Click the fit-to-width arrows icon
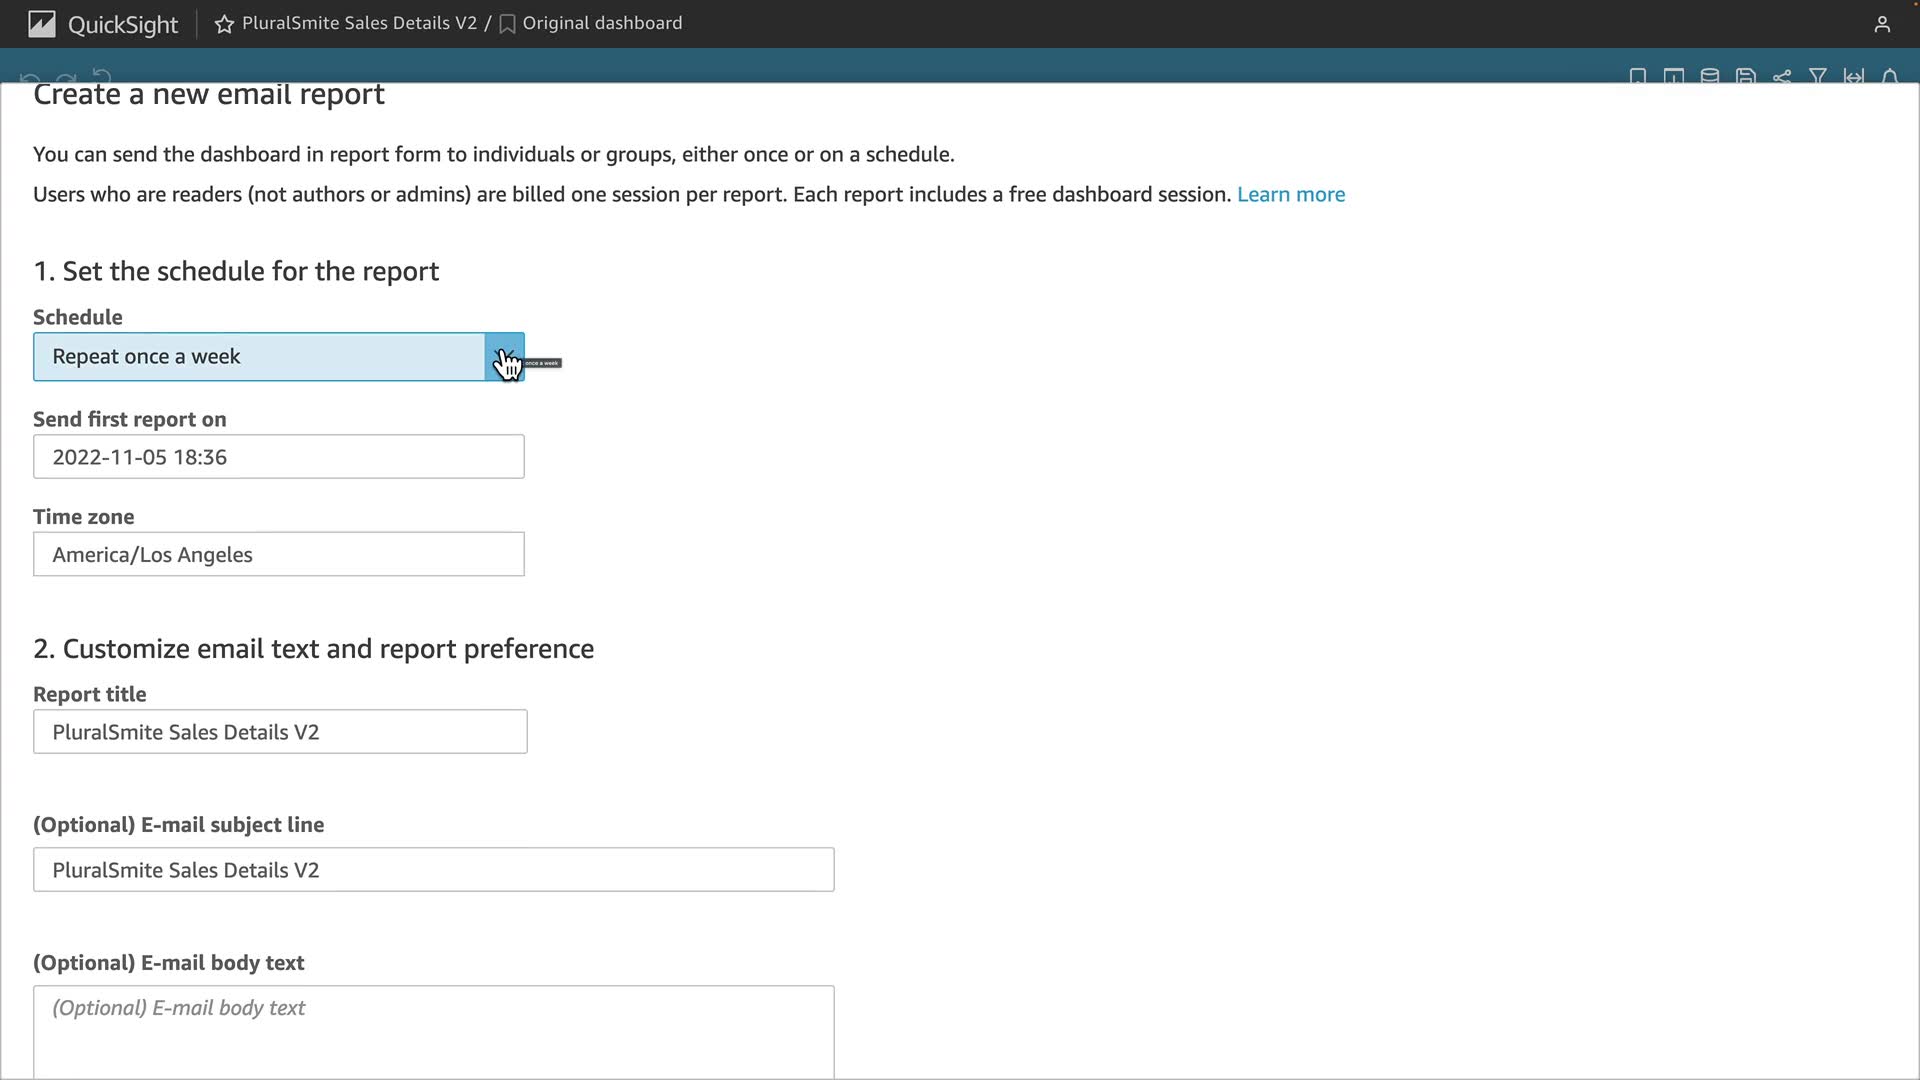This screenshot has width=1920, height=1080. coord(1854,76)
